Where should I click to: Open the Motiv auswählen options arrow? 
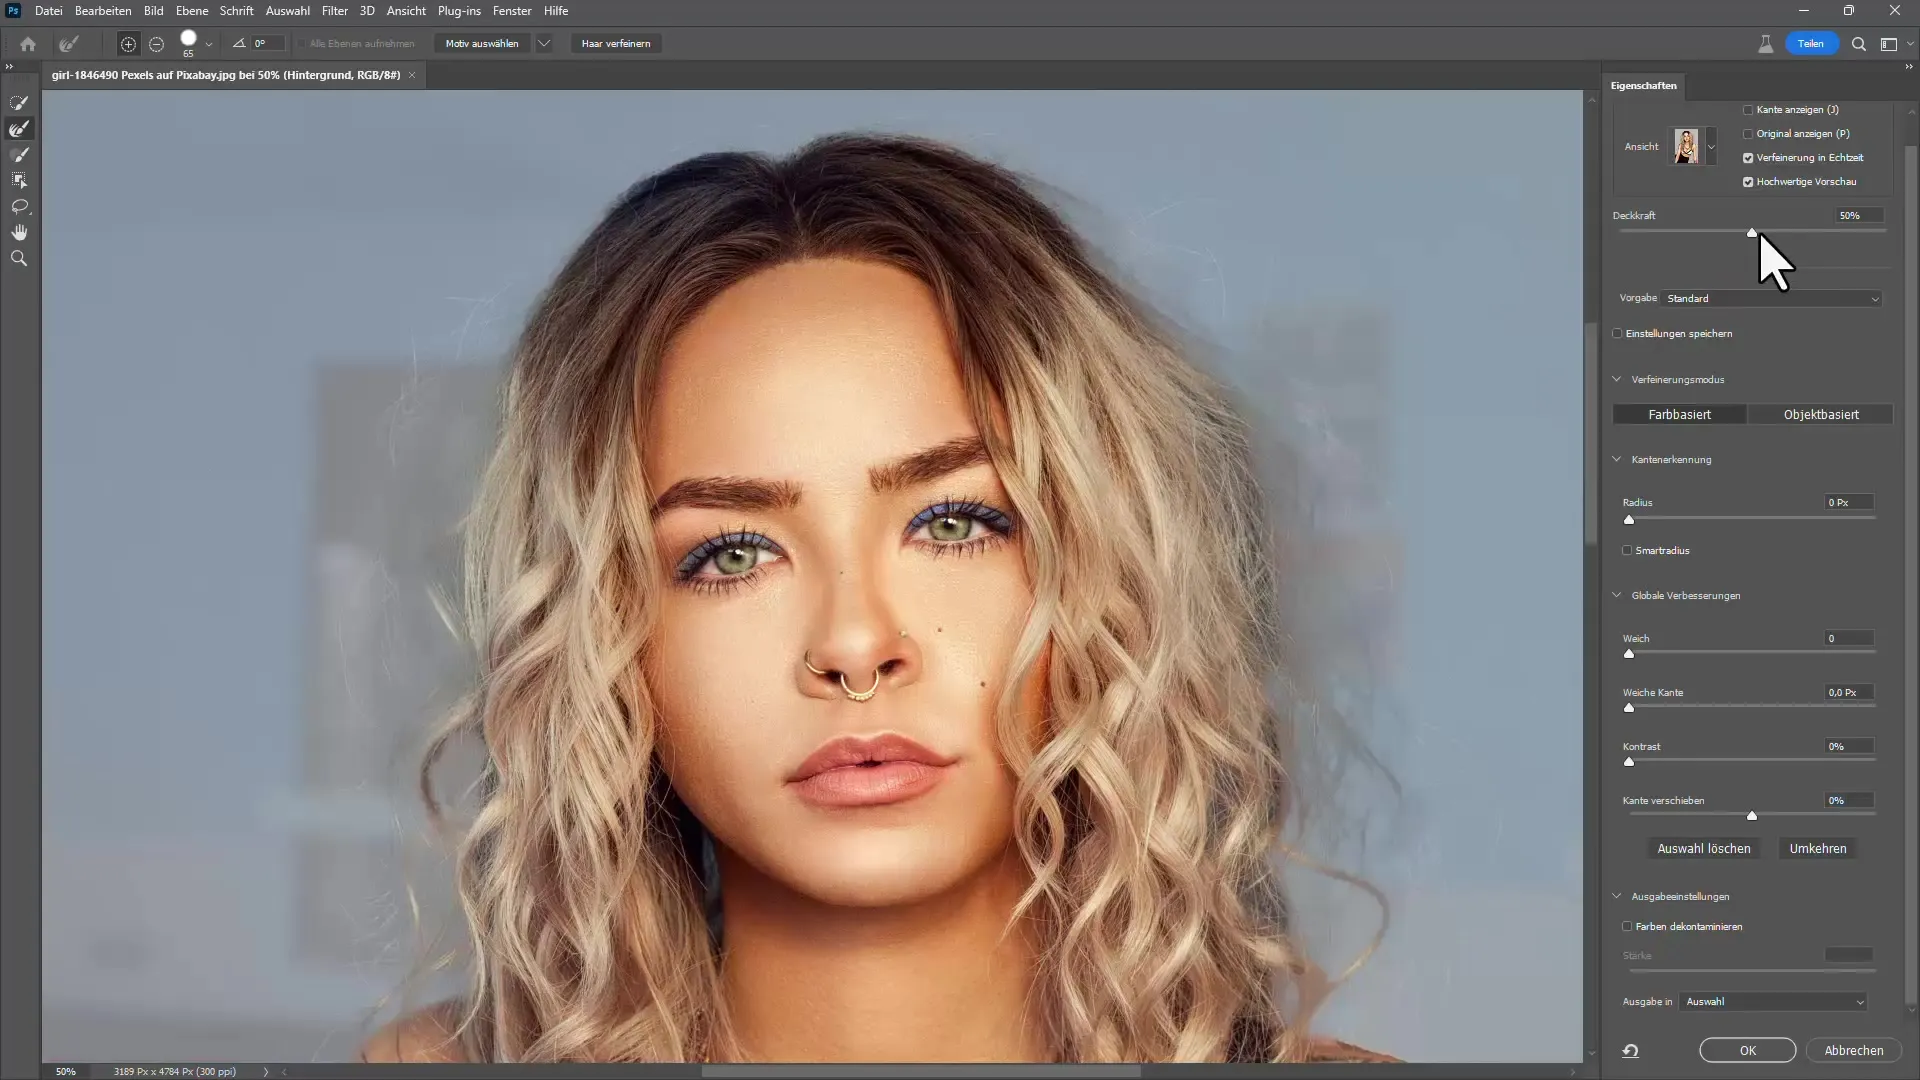[544, 44]
